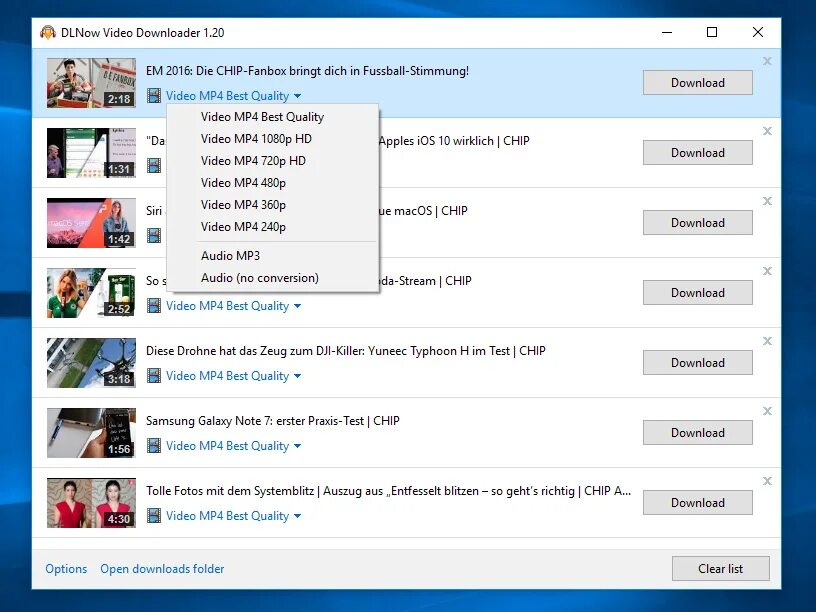The image size is (816, 612).
Task: Click film icon of Siri macOS video
Action: click(x=154, y=235)
